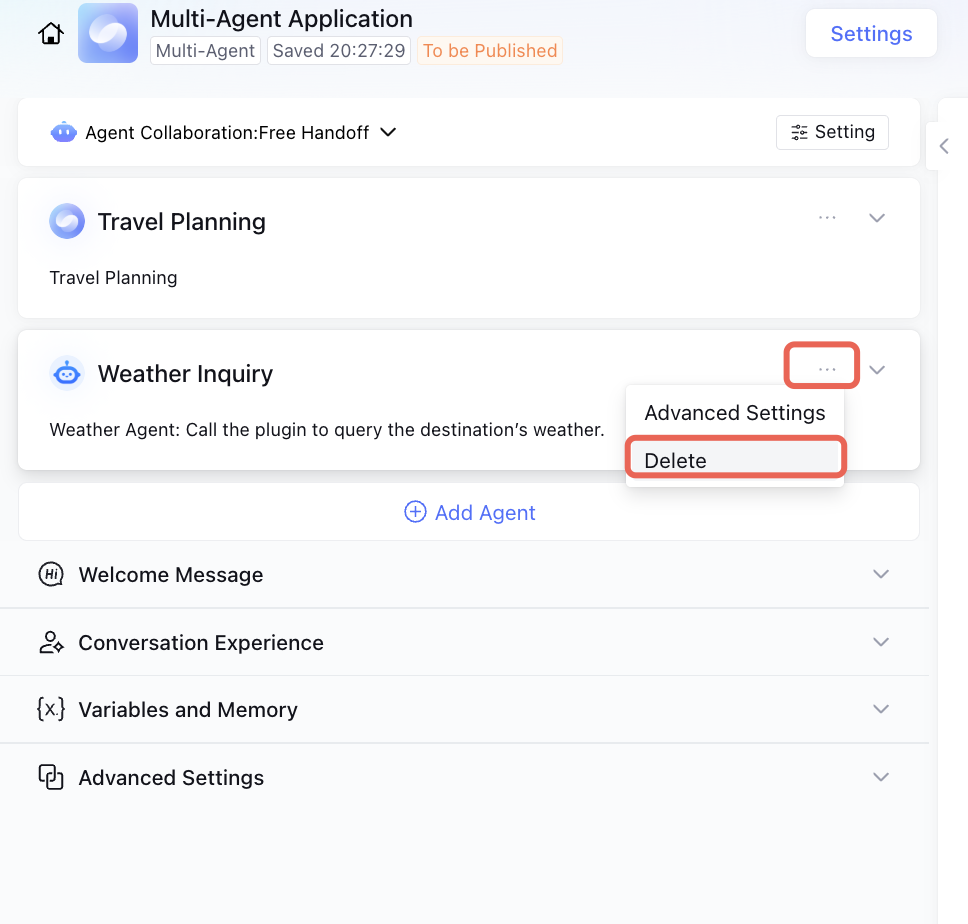Viewport: 968px width, 924px height.
Task: Collapse the right side panel arrow
Action: 944,147
